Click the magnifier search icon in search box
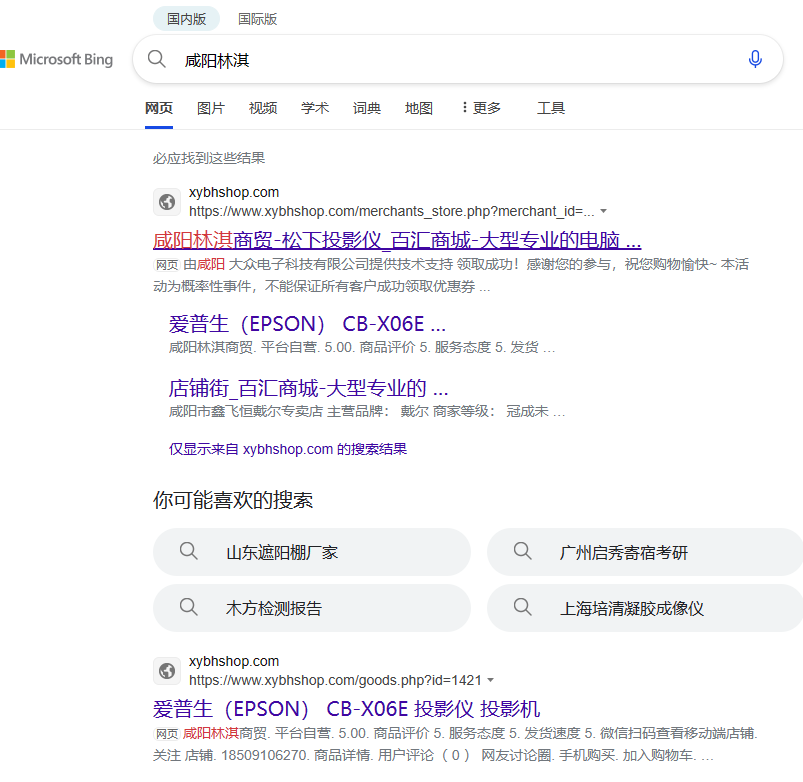 (157, 60)
